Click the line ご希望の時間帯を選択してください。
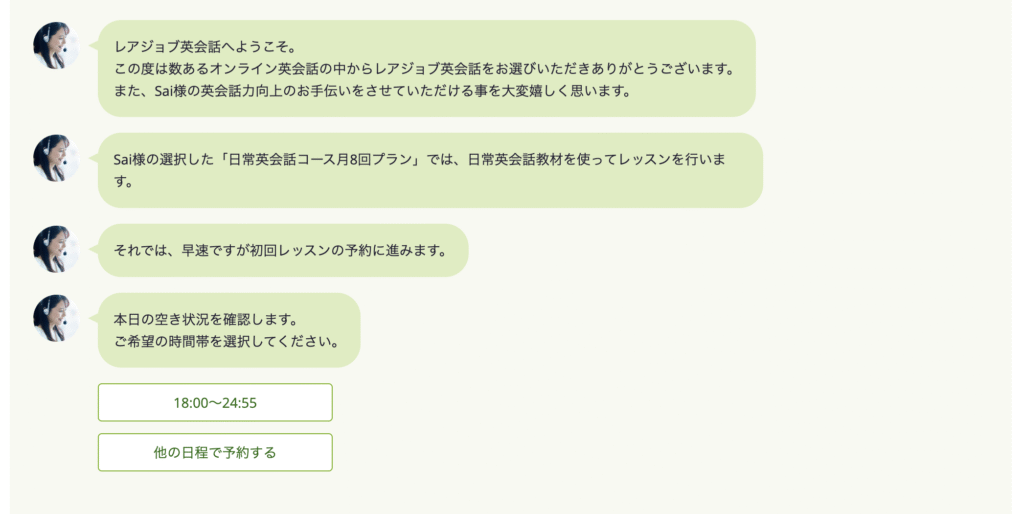Image resolution: width=1024 pixels, height=514 pixels. [225, 341]
